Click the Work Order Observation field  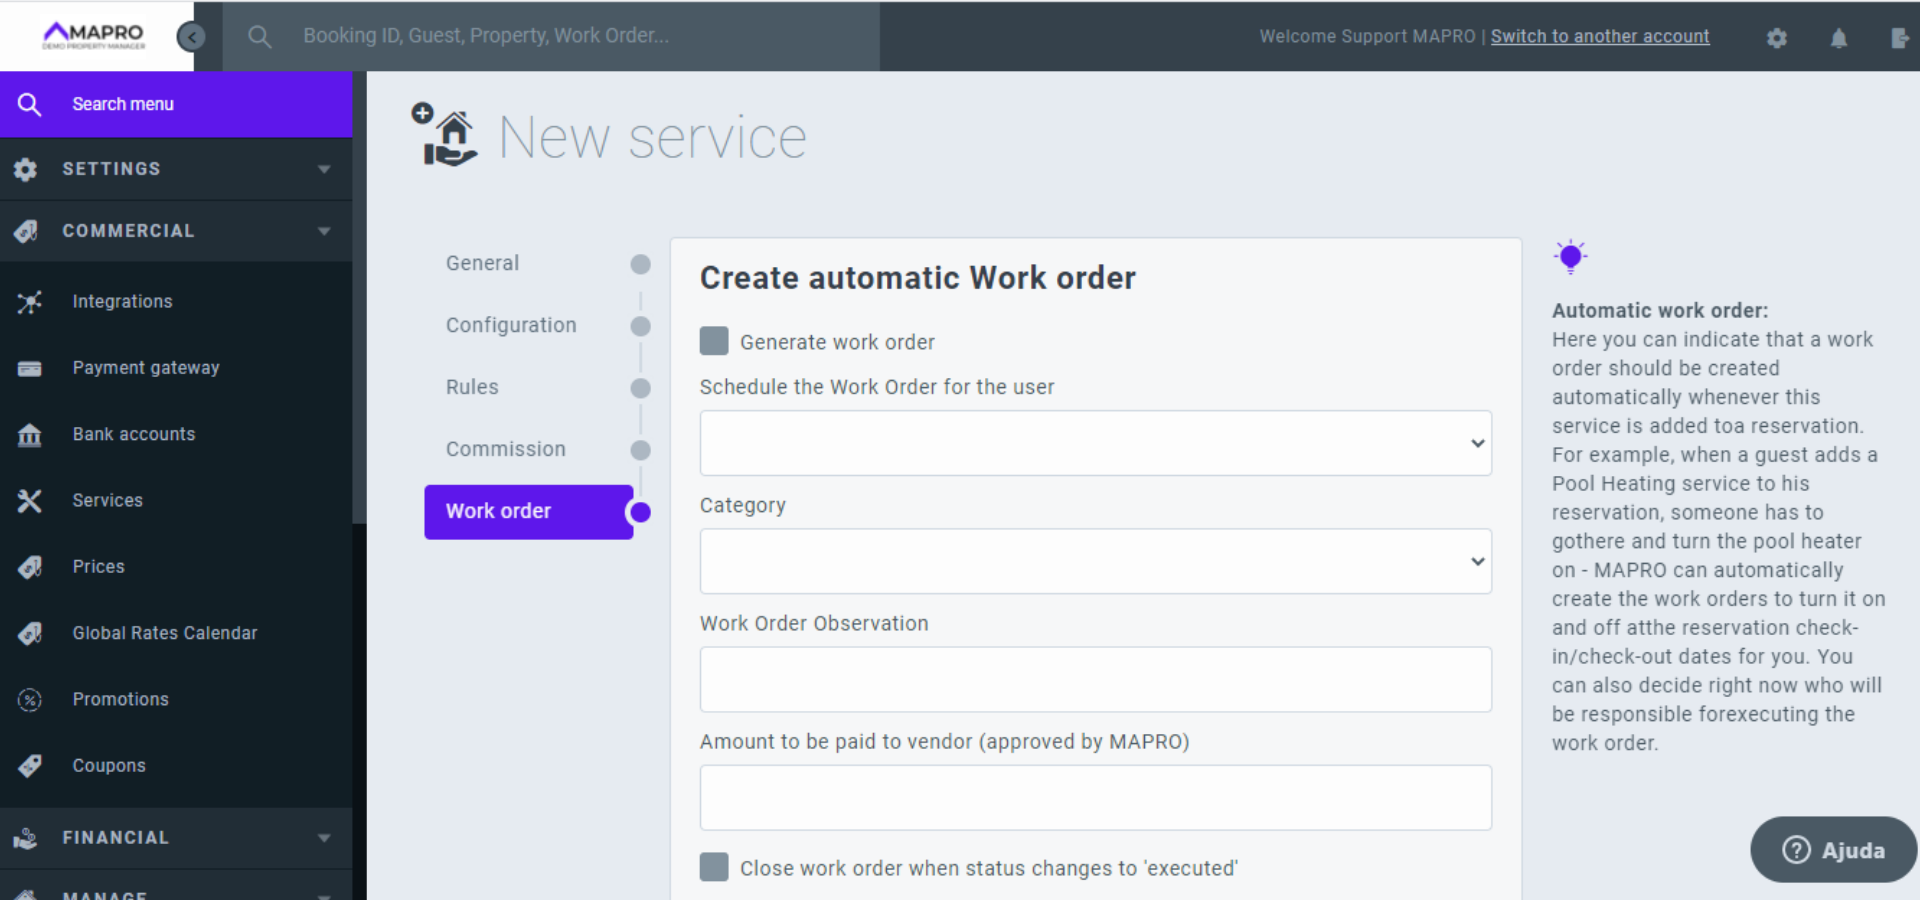[x=1095, y=679]
